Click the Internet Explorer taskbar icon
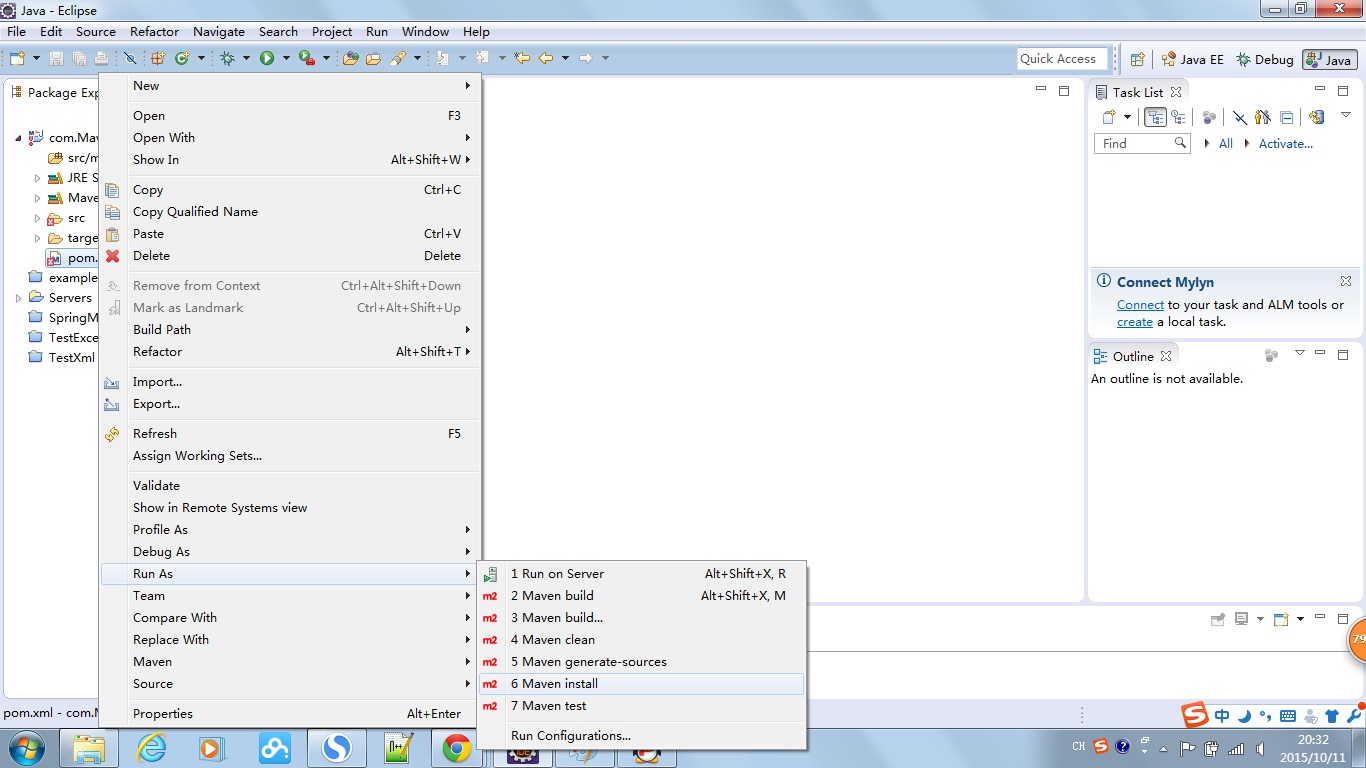This screenshot has width=1366, height=768. tap(151, 748)
